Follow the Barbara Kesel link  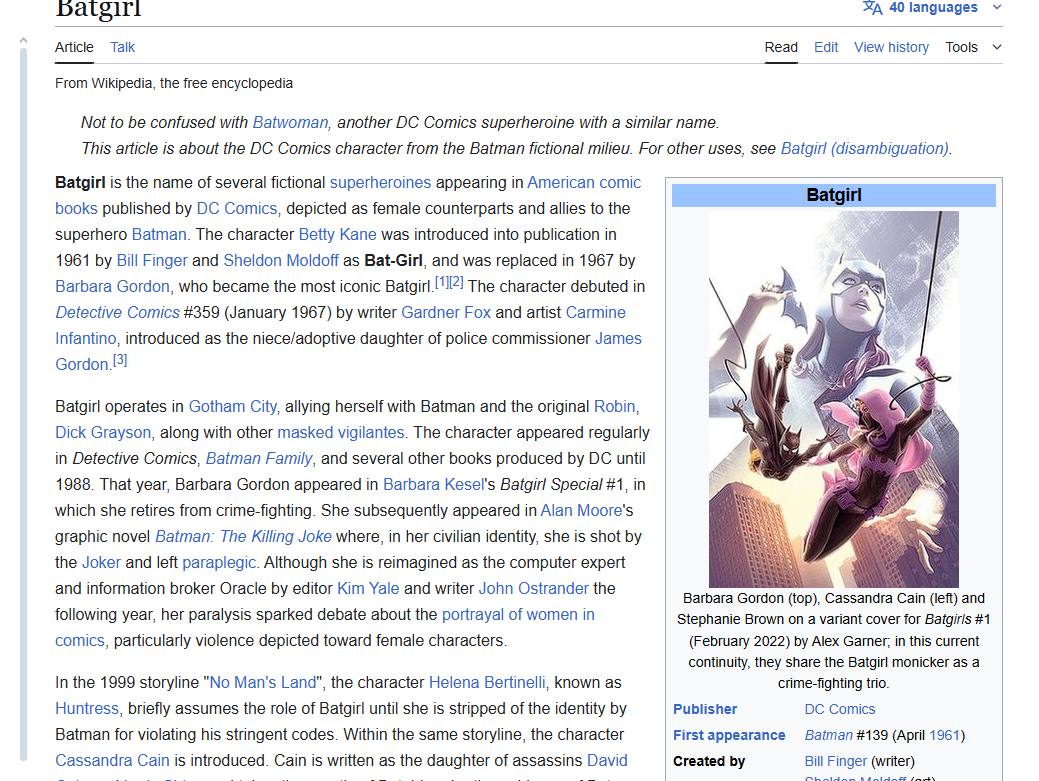pyautogui.click(x=433, y=484)
